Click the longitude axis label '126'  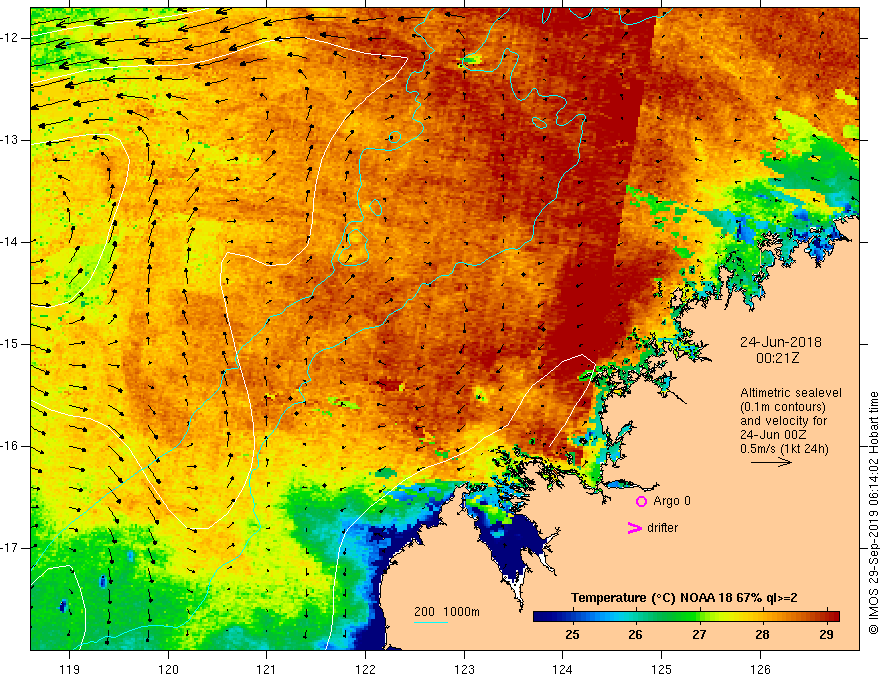click(760, 670)
